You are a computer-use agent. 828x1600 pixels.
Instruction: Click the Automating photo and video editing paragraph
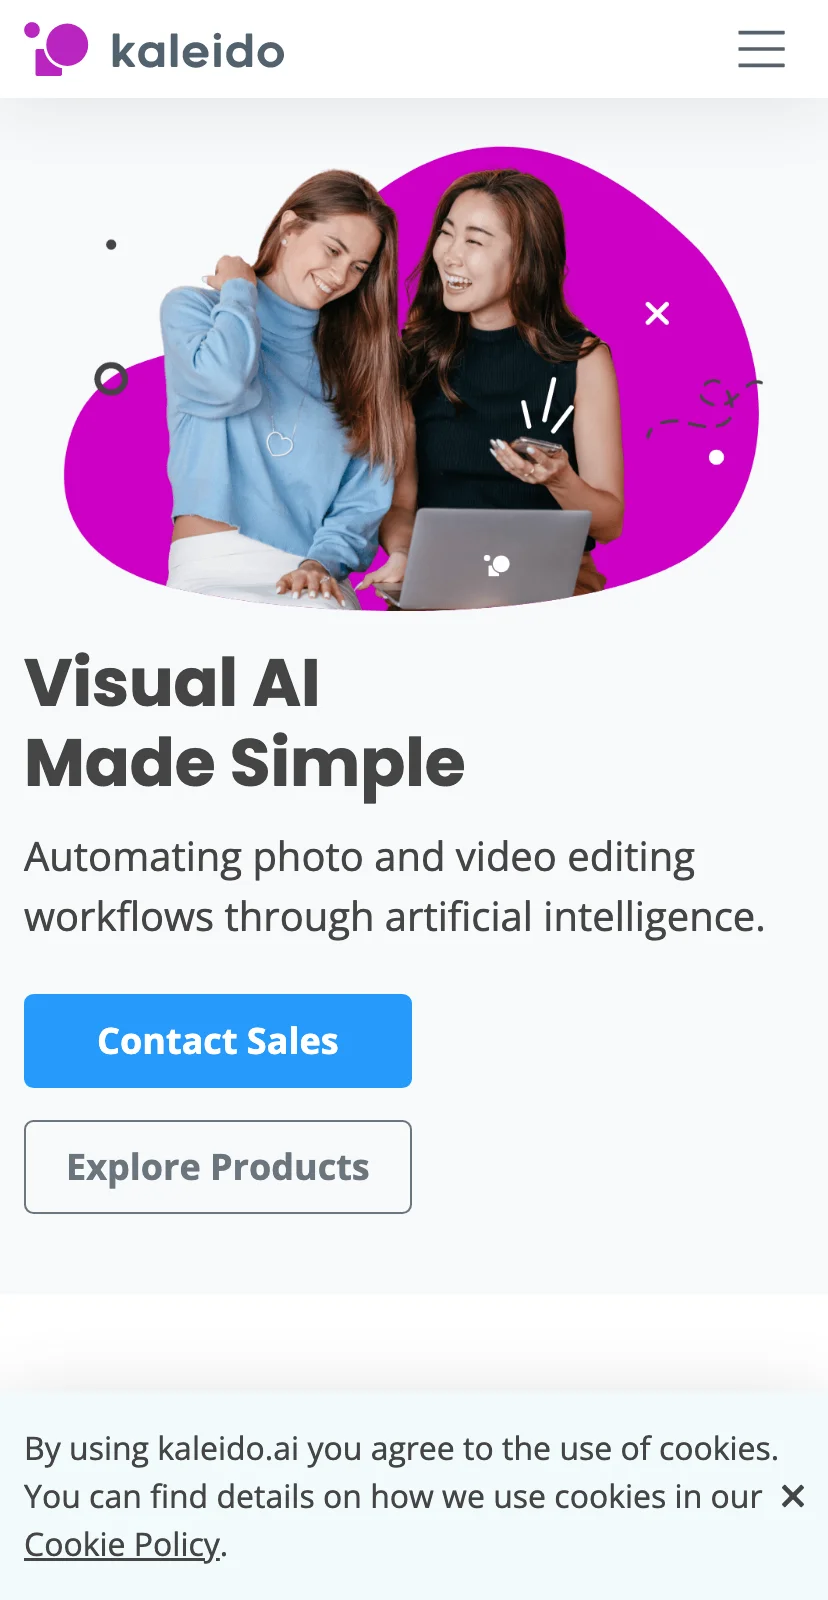(395, 887)
